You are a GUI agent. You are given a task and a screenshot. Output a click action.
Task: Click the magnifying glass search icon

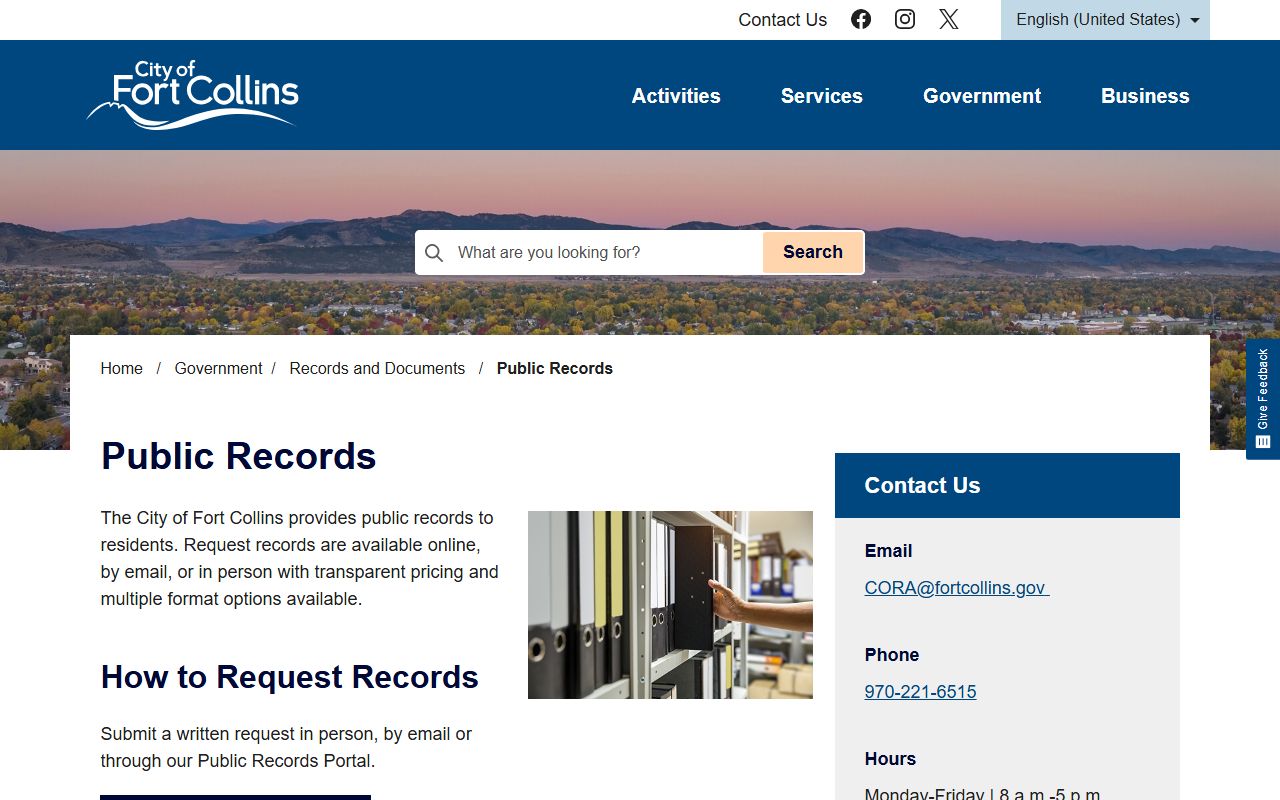(x=434, y=253)
